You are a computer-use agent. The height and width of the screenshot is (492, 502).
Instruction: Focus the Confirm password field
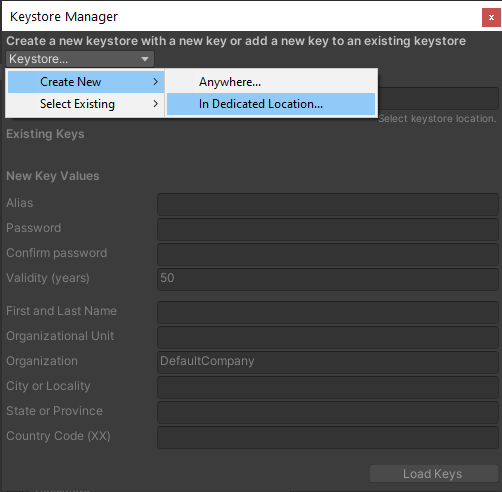point(328,254)
